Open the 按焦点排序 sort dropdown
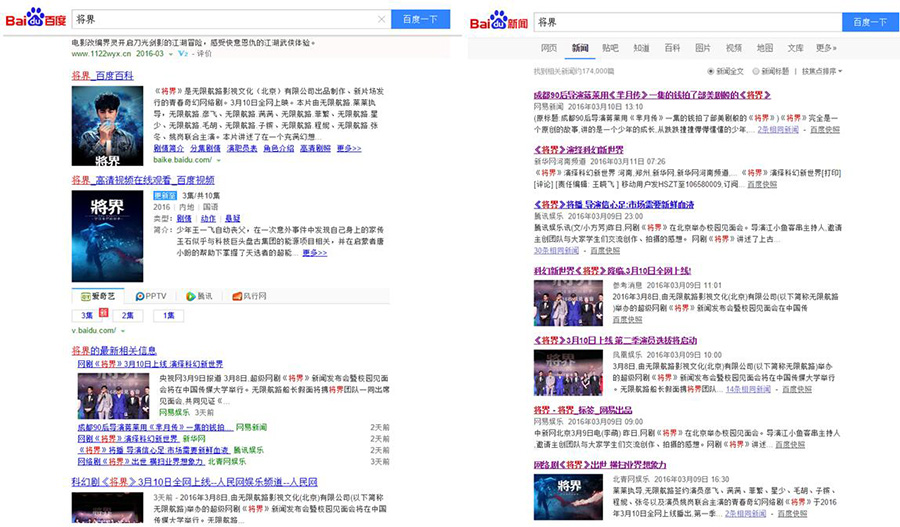 click(822, 72)
